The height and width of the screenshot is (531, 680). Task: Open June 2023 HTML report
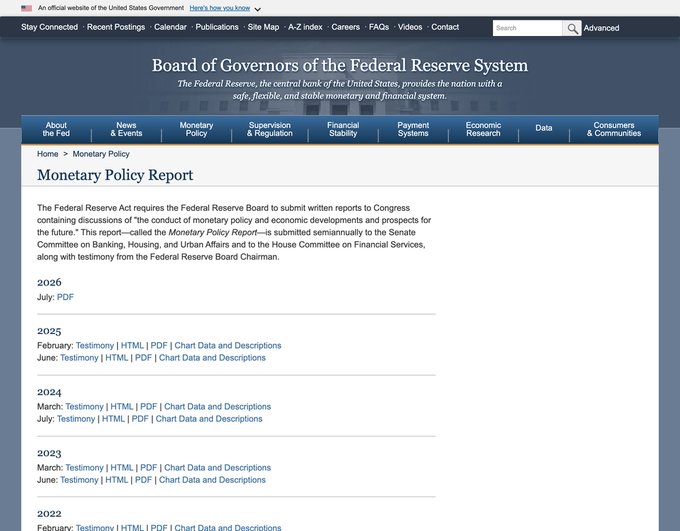(x=117, y=480)
